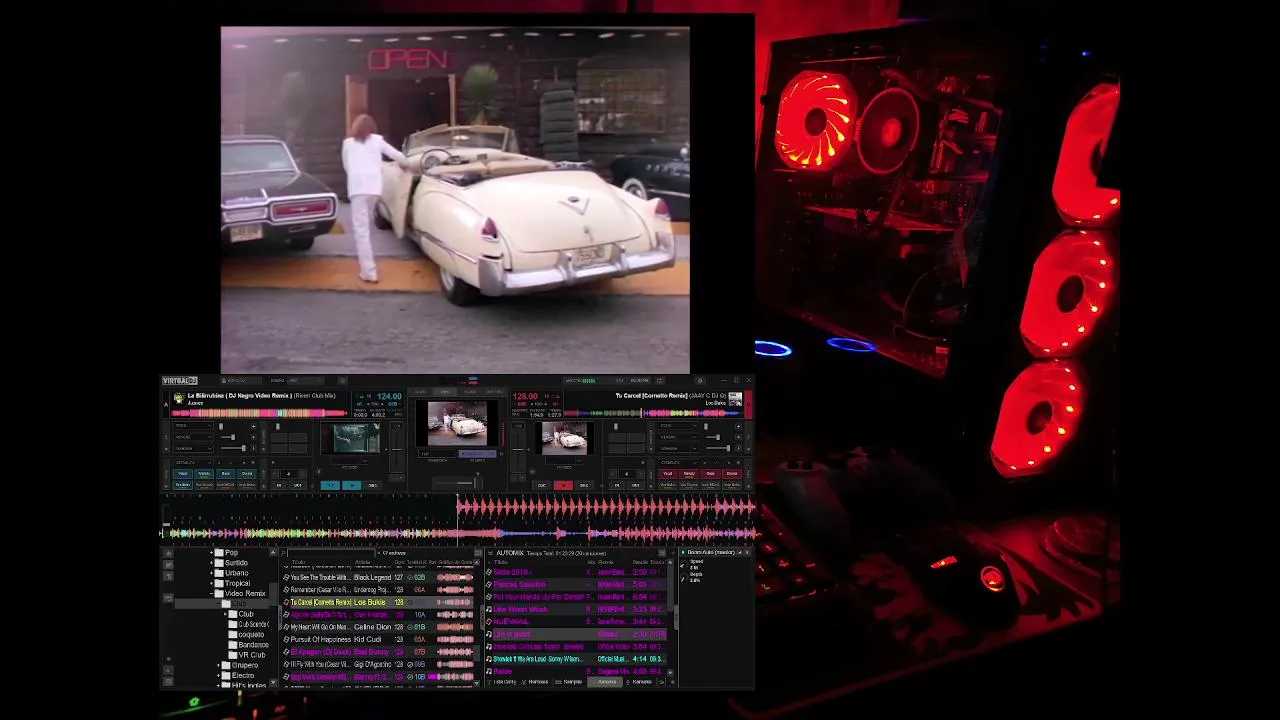Toggle the Bass stem pad on deck B
This screenshot has width=1280, height=720.
pyautogui.click(x=710, y=473)
